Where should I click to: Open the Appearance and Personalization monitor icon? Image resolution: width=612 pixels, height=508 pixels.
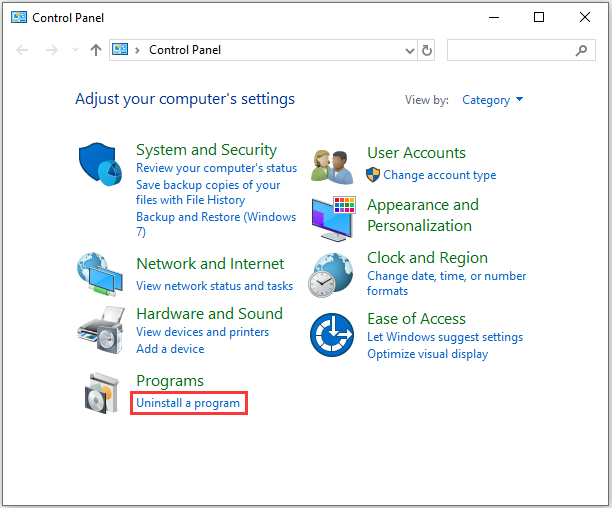(334, 218)
